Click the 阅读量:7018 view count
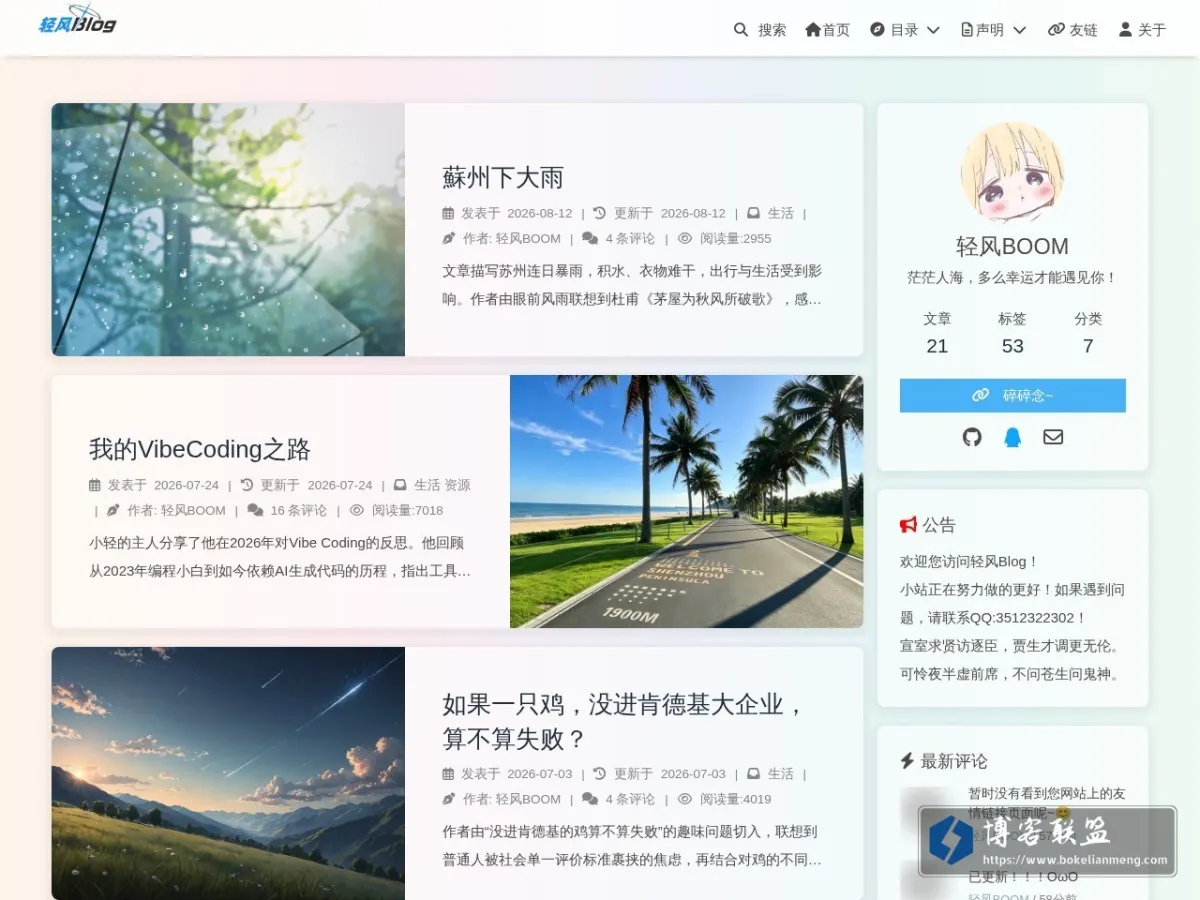Viewport: 1200px width, 900px height. [407, 510]
